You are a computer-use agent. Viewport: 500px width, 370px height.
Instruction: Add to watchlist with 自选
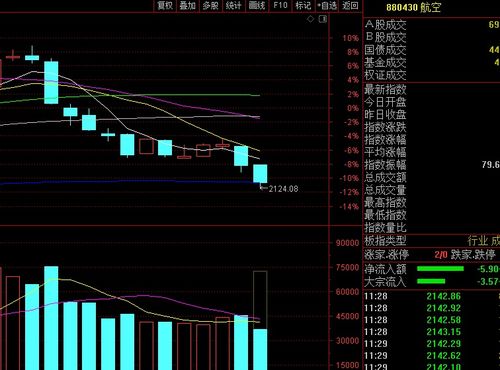click(327, 6)
